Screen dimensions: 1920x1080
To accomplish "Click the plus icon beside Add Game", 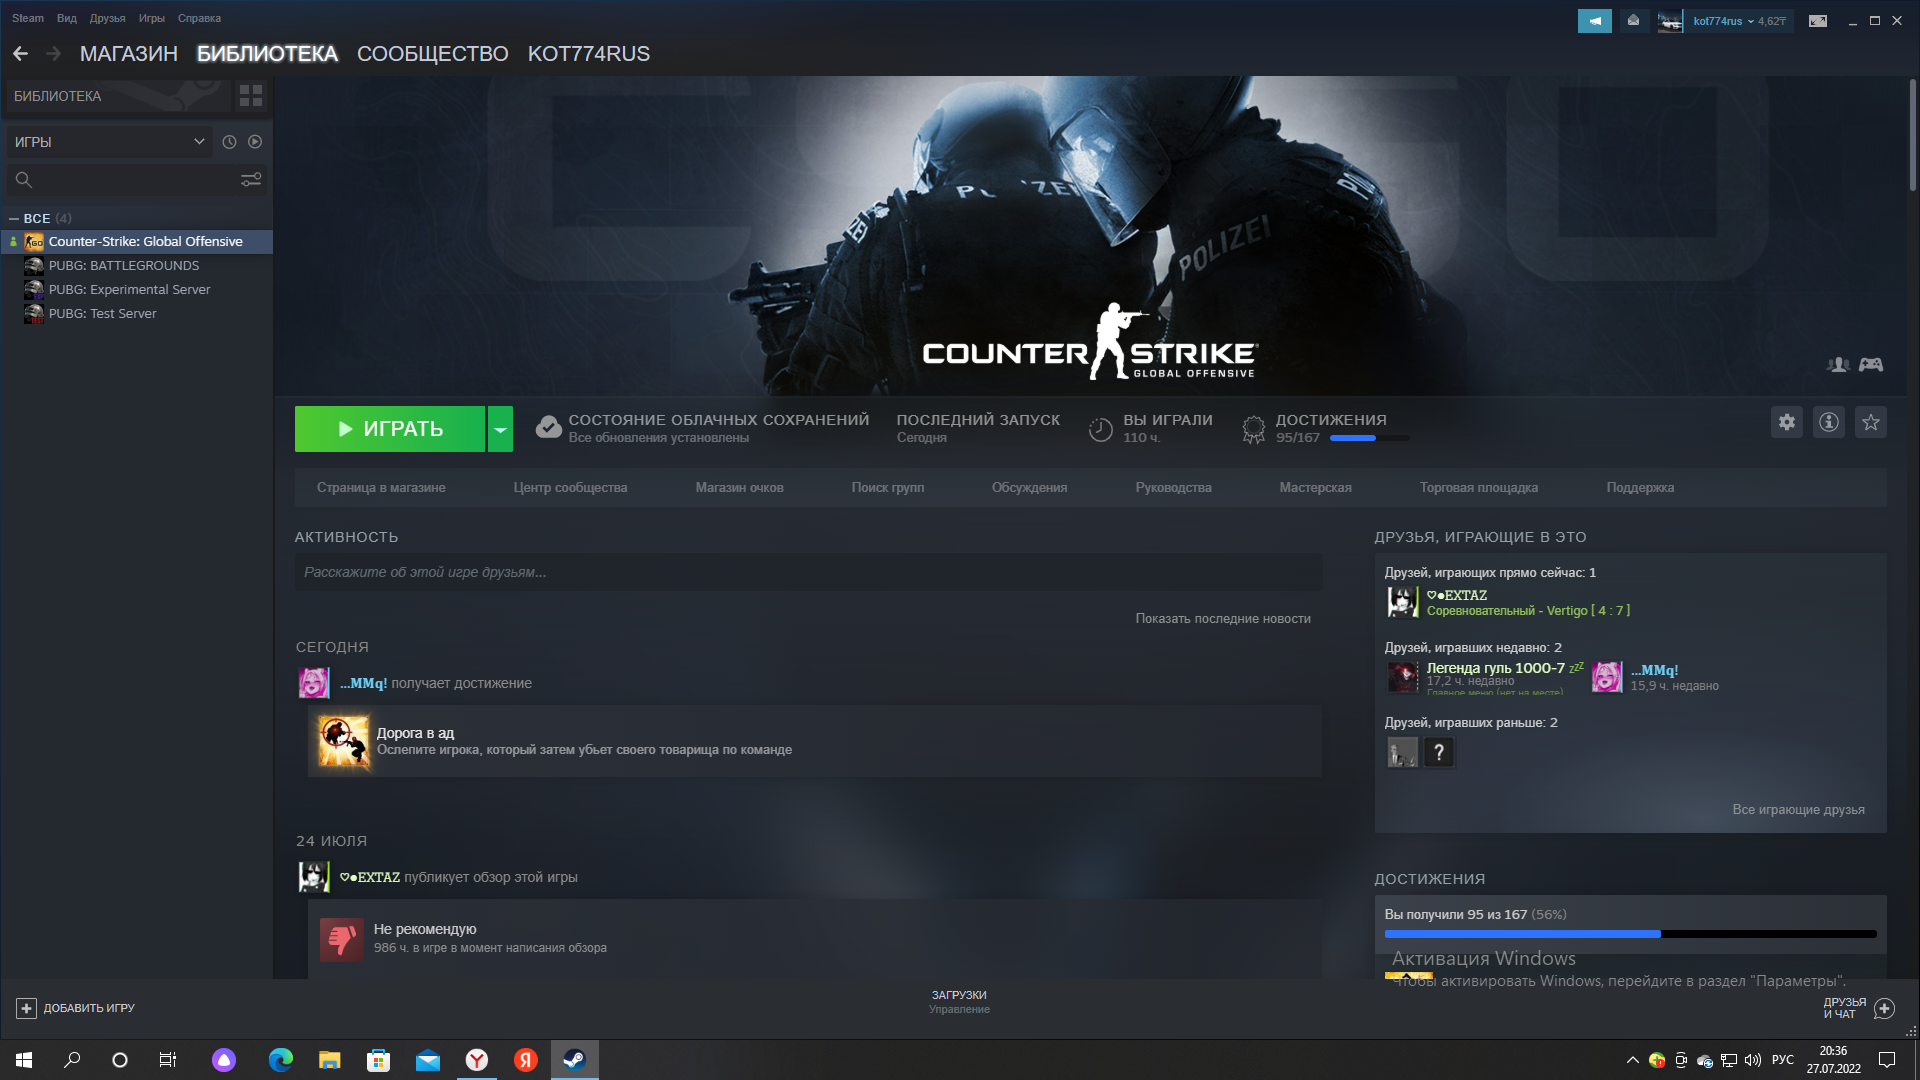I will coord(26,1008).
